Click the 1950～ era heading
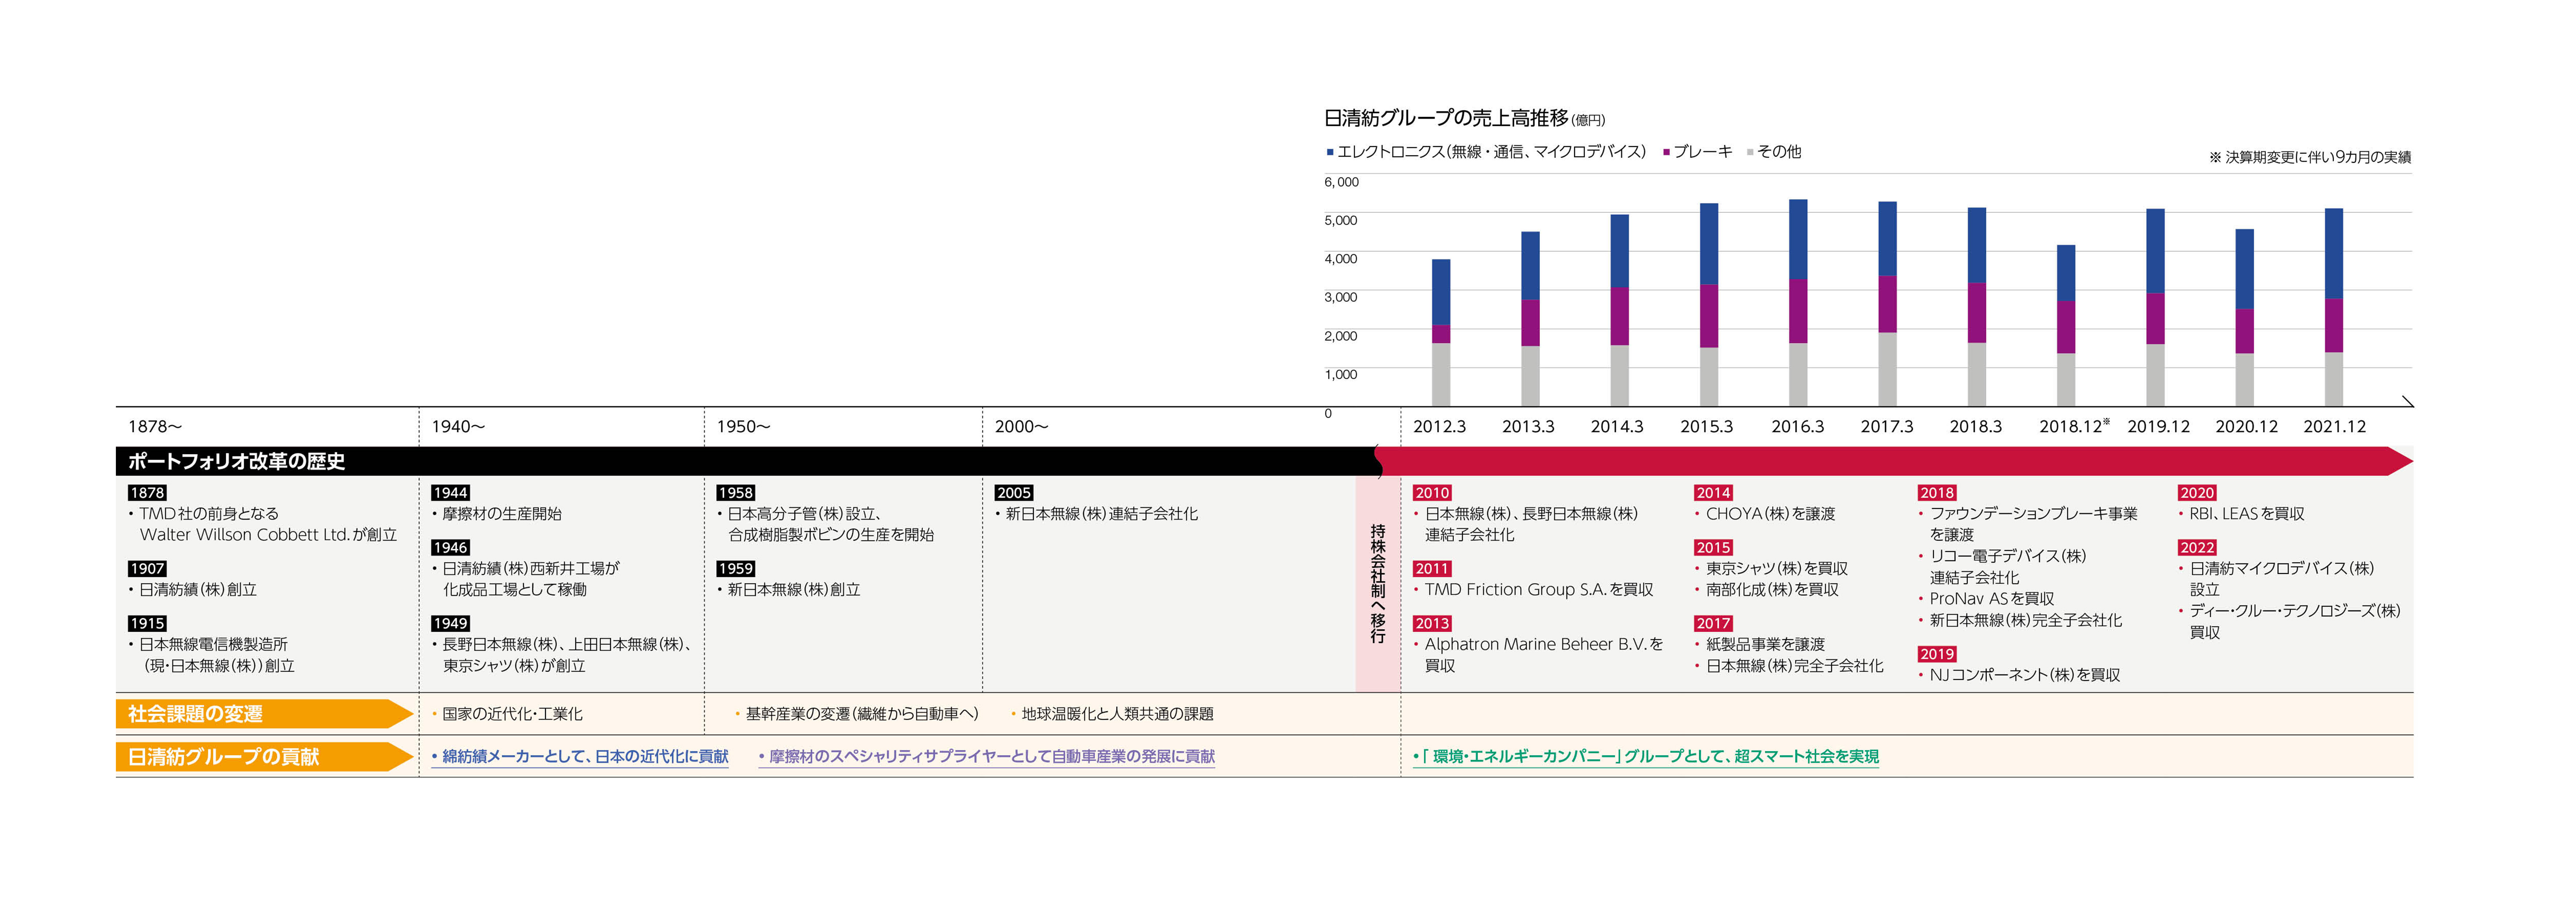The image size is (2576, 911). [743, 426]
